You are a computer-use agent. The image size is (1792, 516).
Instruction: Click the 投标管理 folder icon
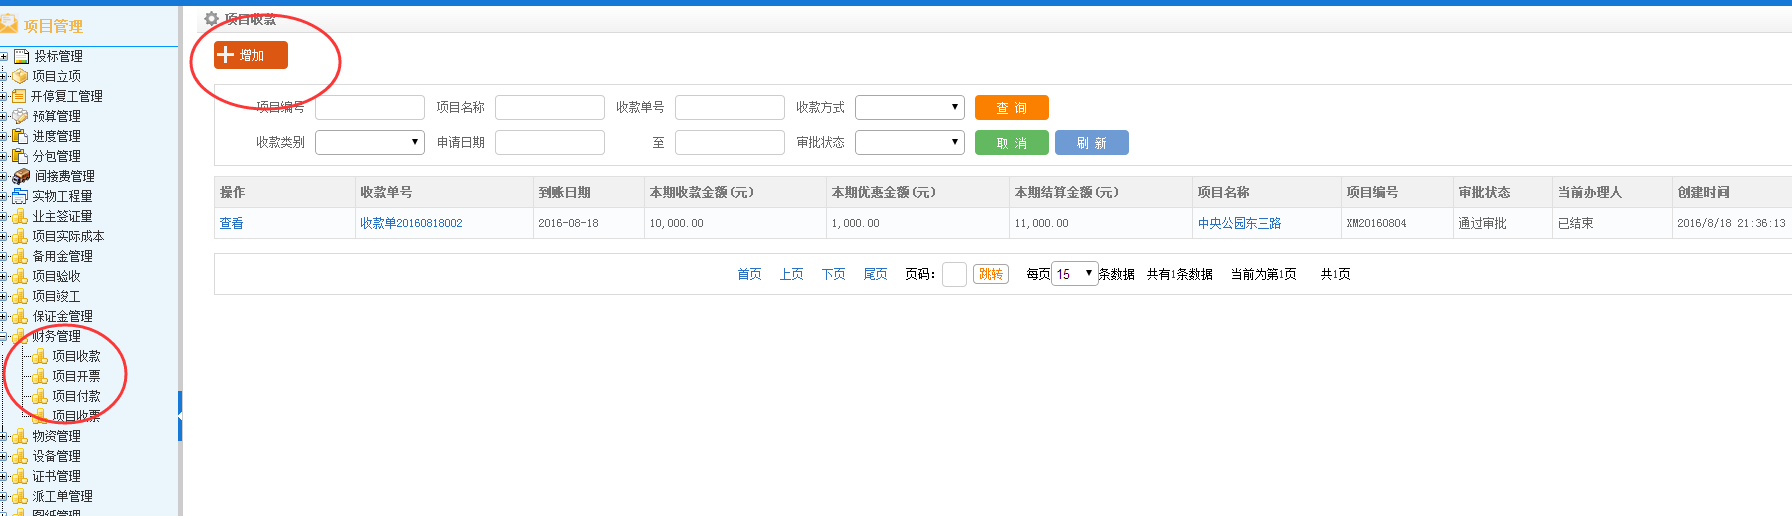coord(21,56)
